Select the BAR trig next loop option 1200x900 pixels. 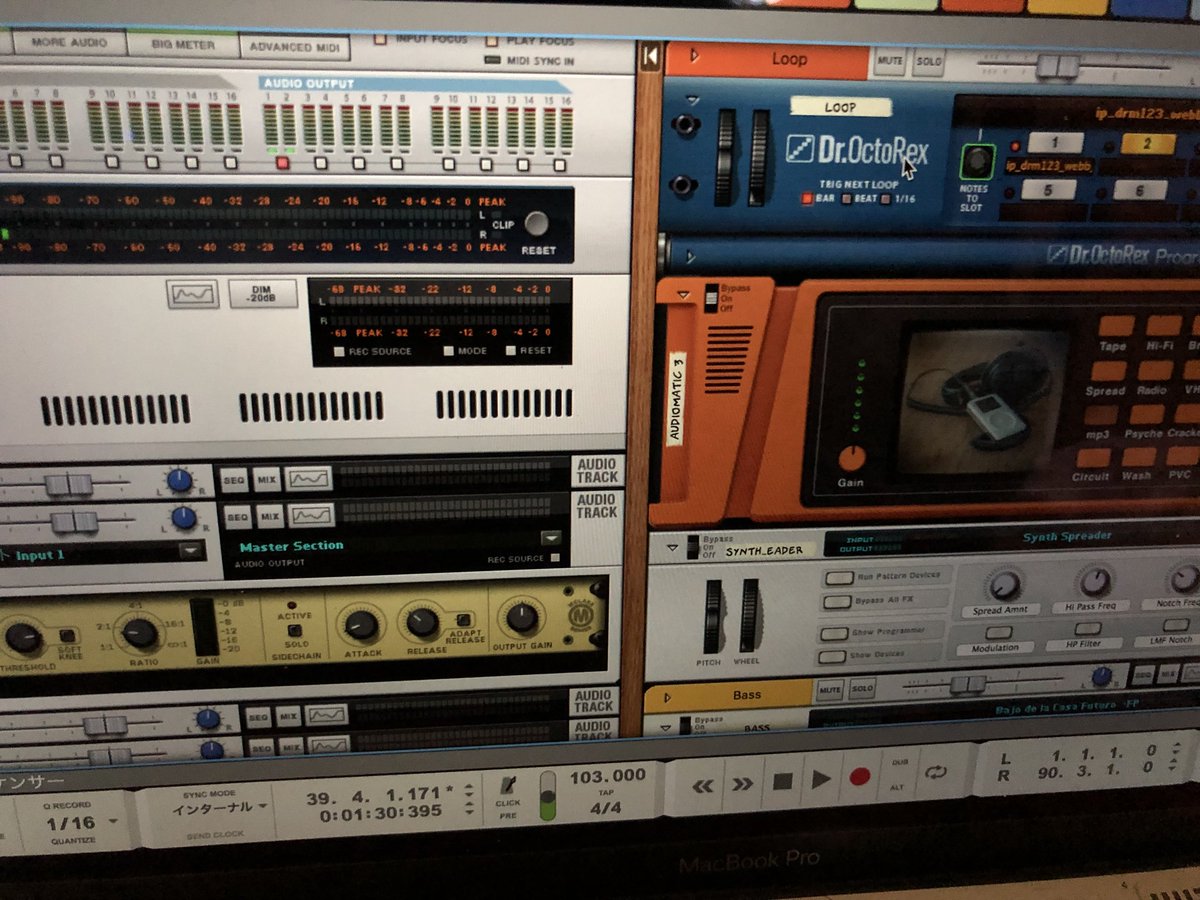(x=807, y=198)
